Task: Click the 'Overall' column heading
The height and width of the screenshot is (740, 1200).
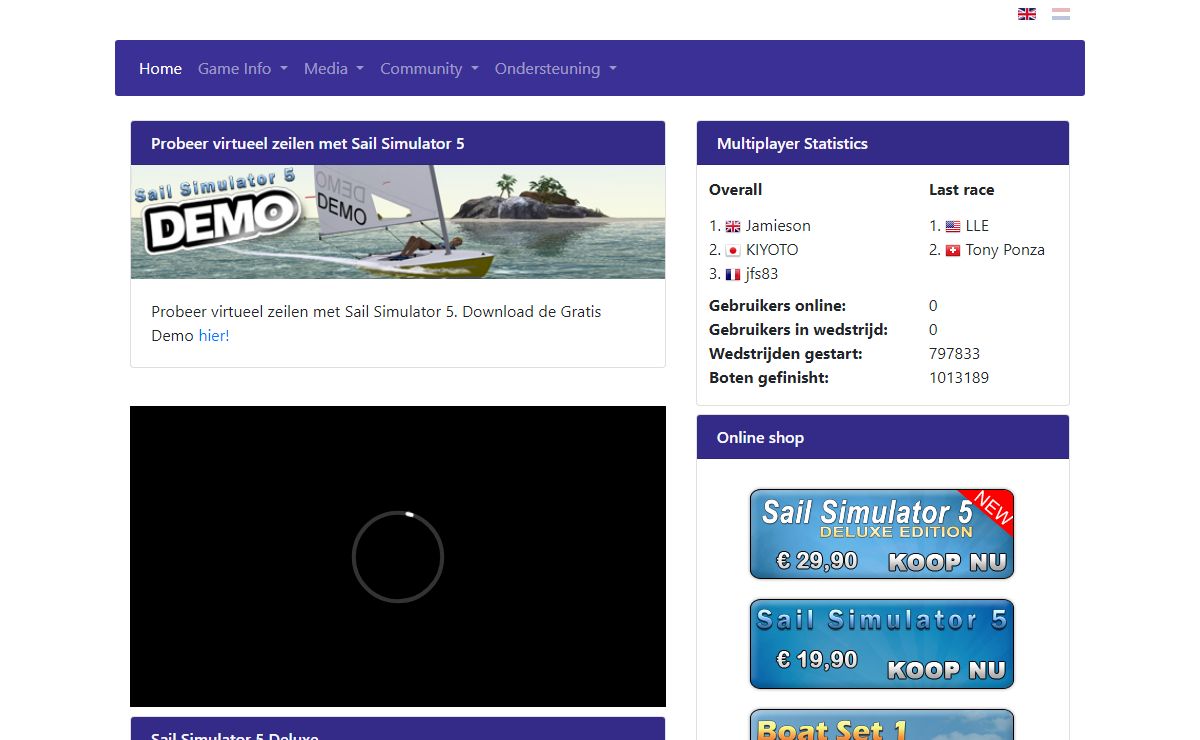Action: (x=736, y=190)
